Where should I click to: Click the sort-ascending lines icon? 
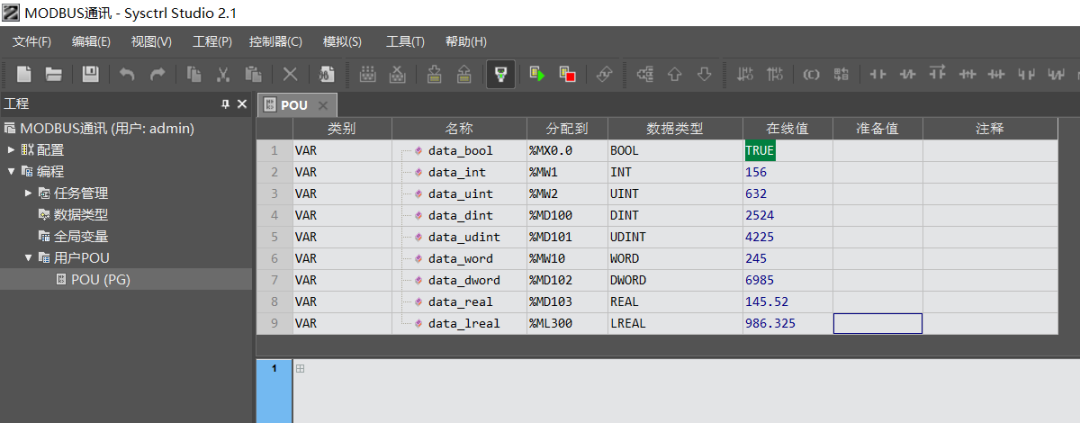(x=775, y=74)
